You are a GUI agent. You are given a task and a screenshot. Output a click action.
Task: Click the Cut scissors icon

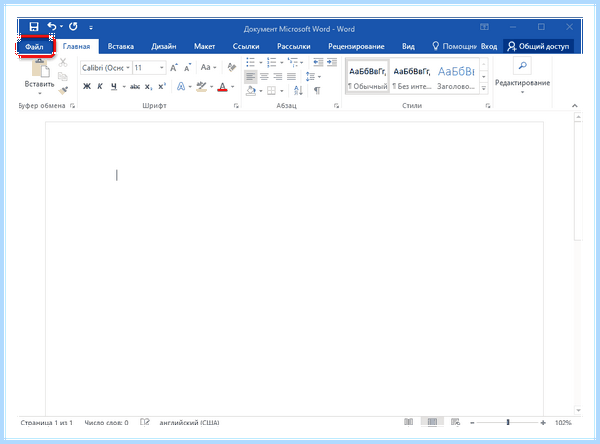click(x=63, y=62)
